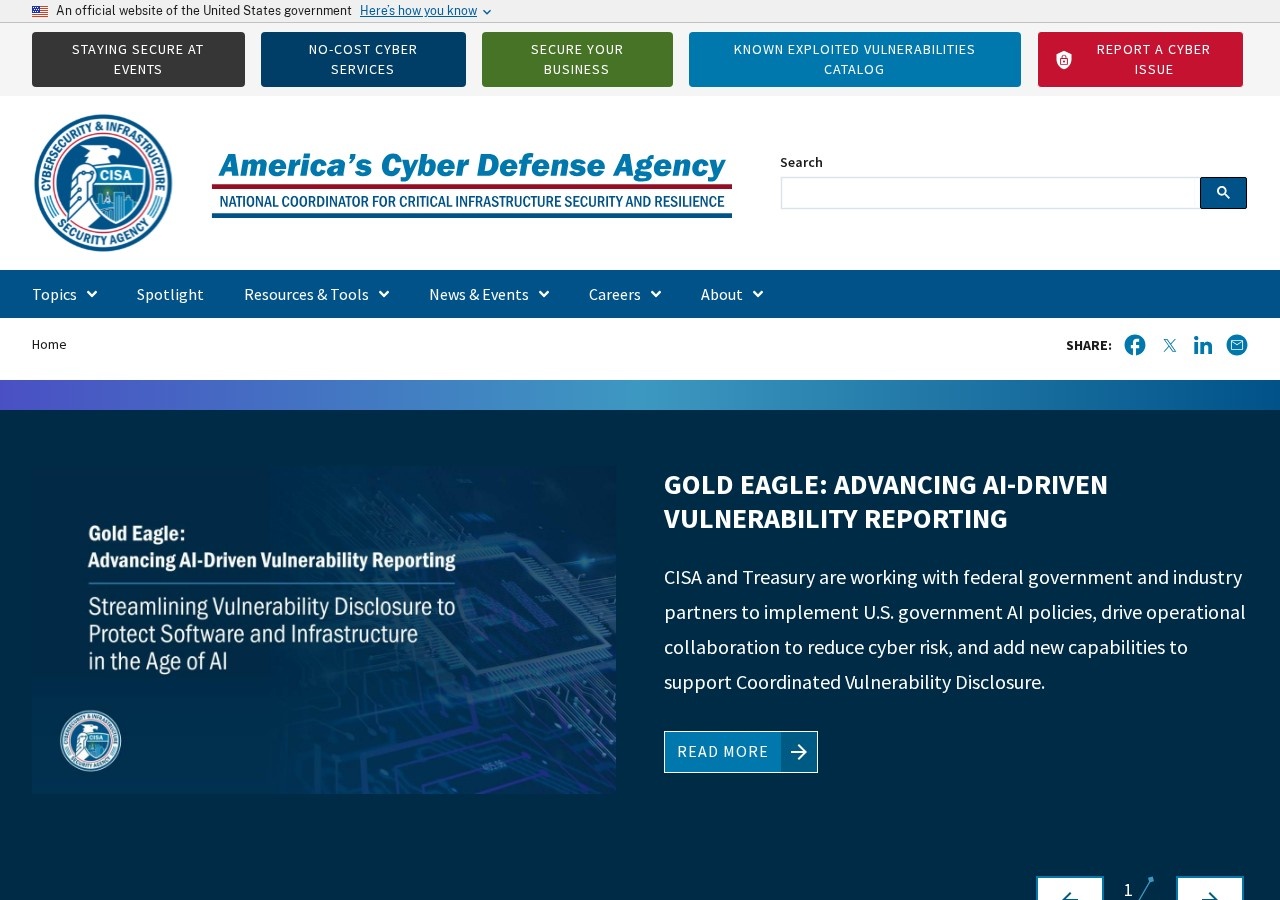
Task: Click the Gold Eagle headline text
Action: pos(886,502)
